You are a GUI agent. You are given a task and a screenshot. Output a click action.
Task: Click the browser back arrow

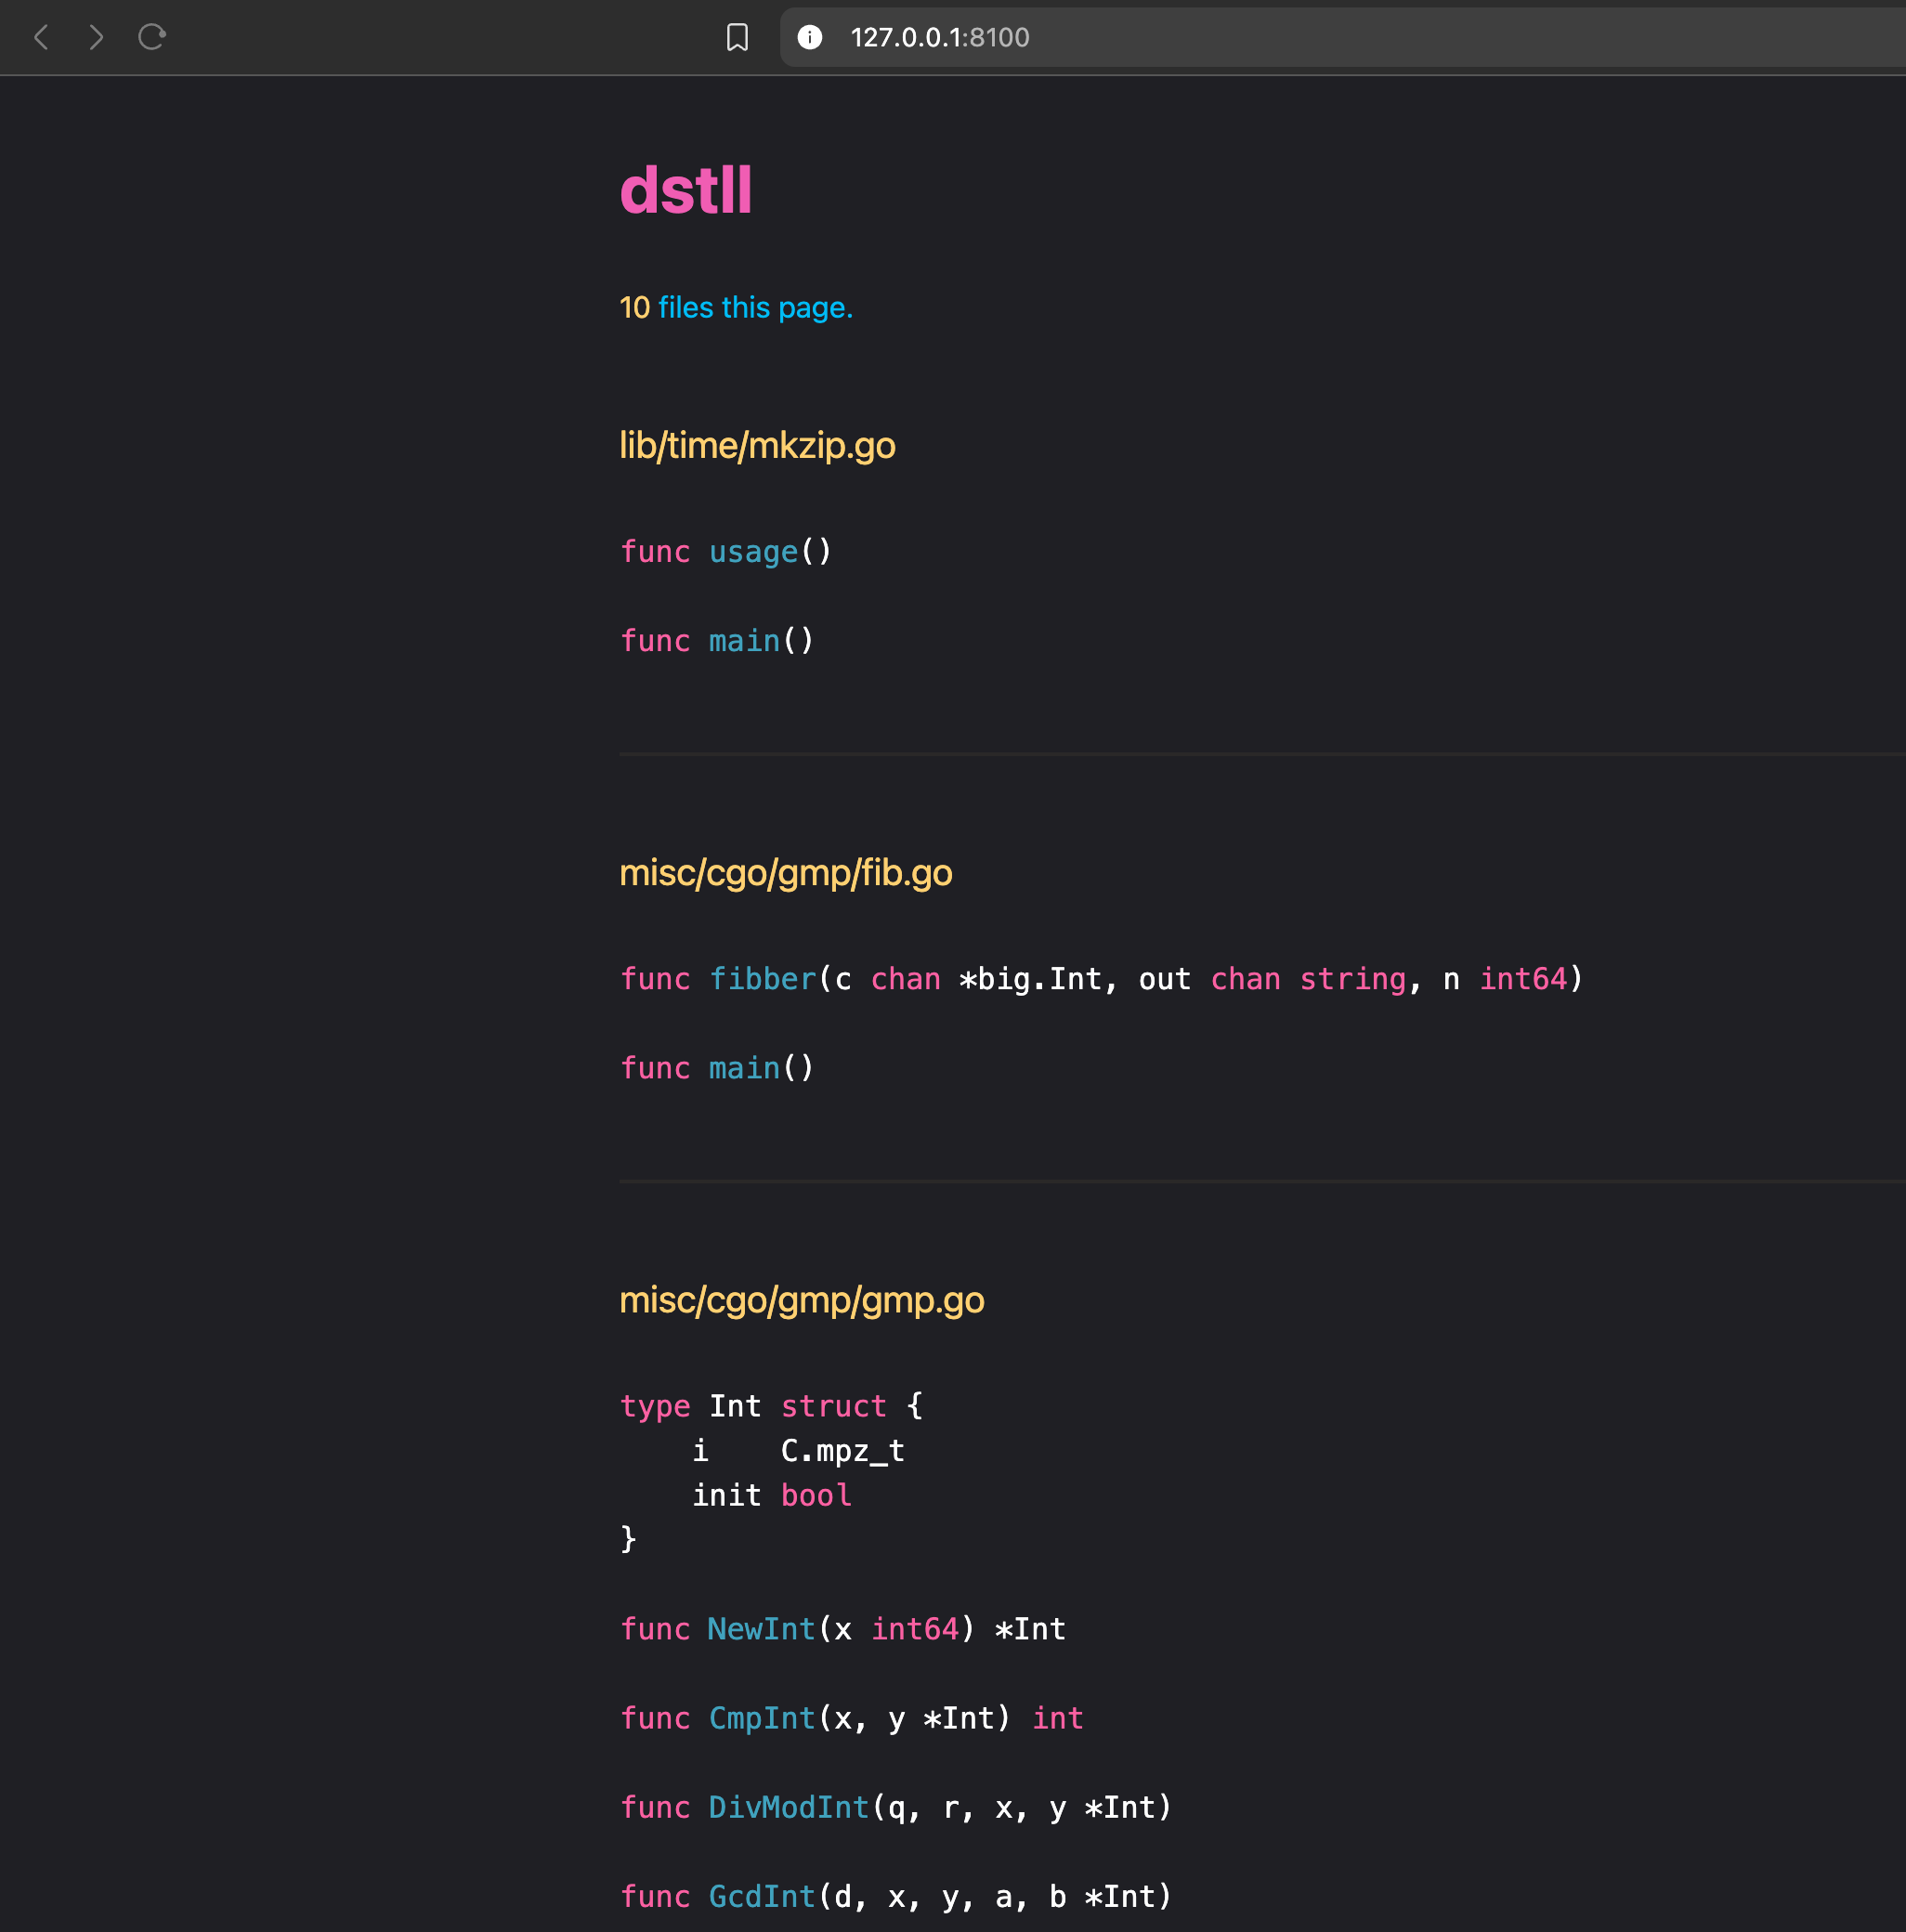click(x=41, y=38)
